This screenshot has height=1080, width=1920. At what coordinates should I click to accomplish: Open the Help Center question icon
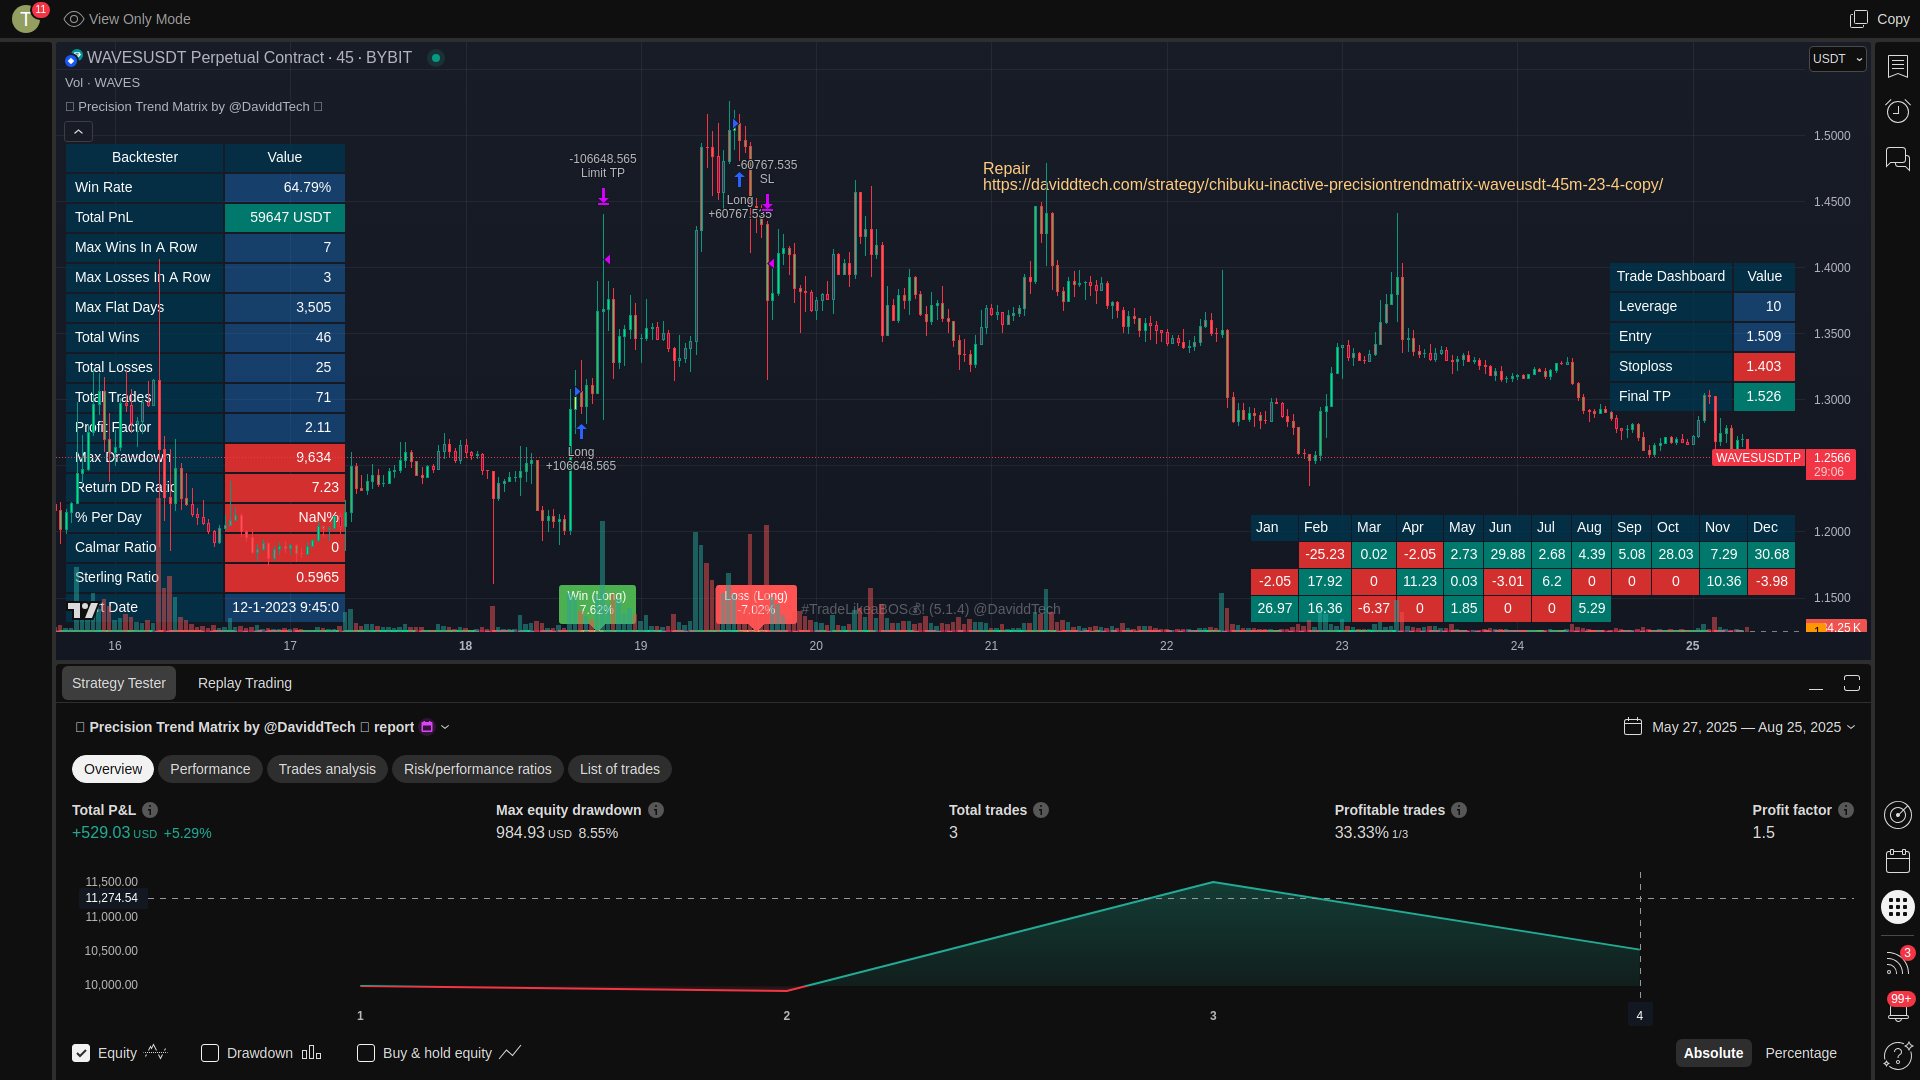coord(1898,1055)
